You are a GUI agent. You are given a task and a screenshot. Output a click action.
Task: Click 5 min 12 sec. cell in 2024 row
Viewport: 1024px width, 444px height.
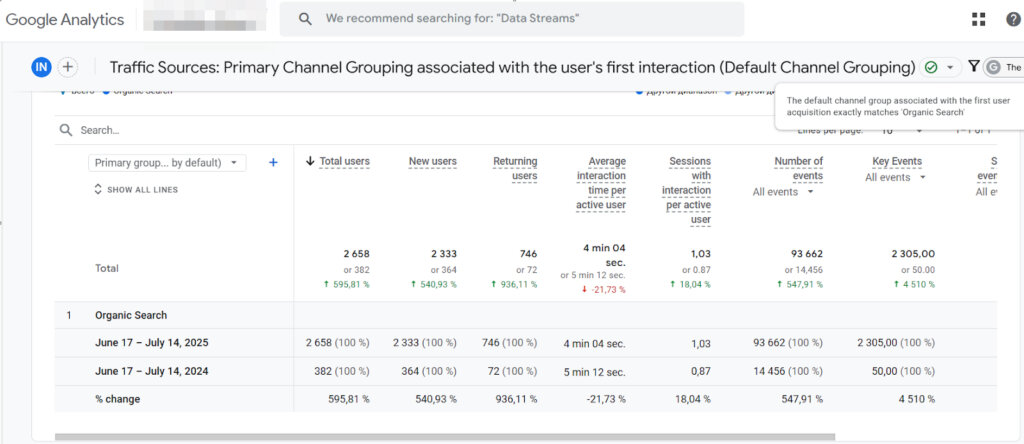[594, 372]
